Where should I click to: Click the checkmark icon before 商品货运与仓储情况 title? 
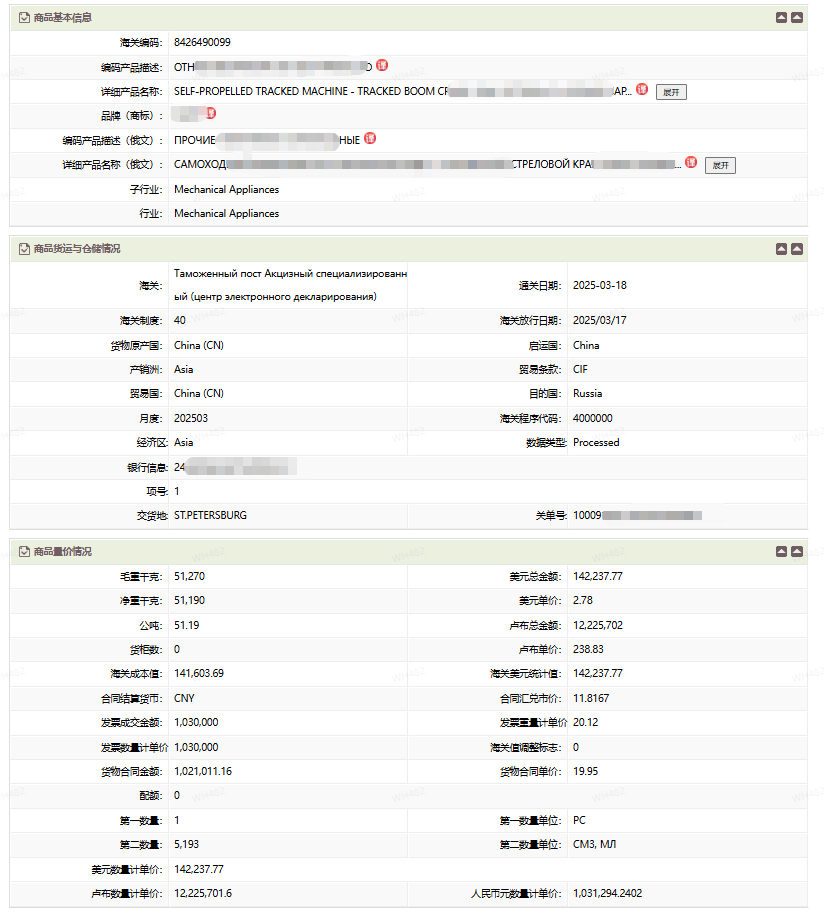pos(24,248)
